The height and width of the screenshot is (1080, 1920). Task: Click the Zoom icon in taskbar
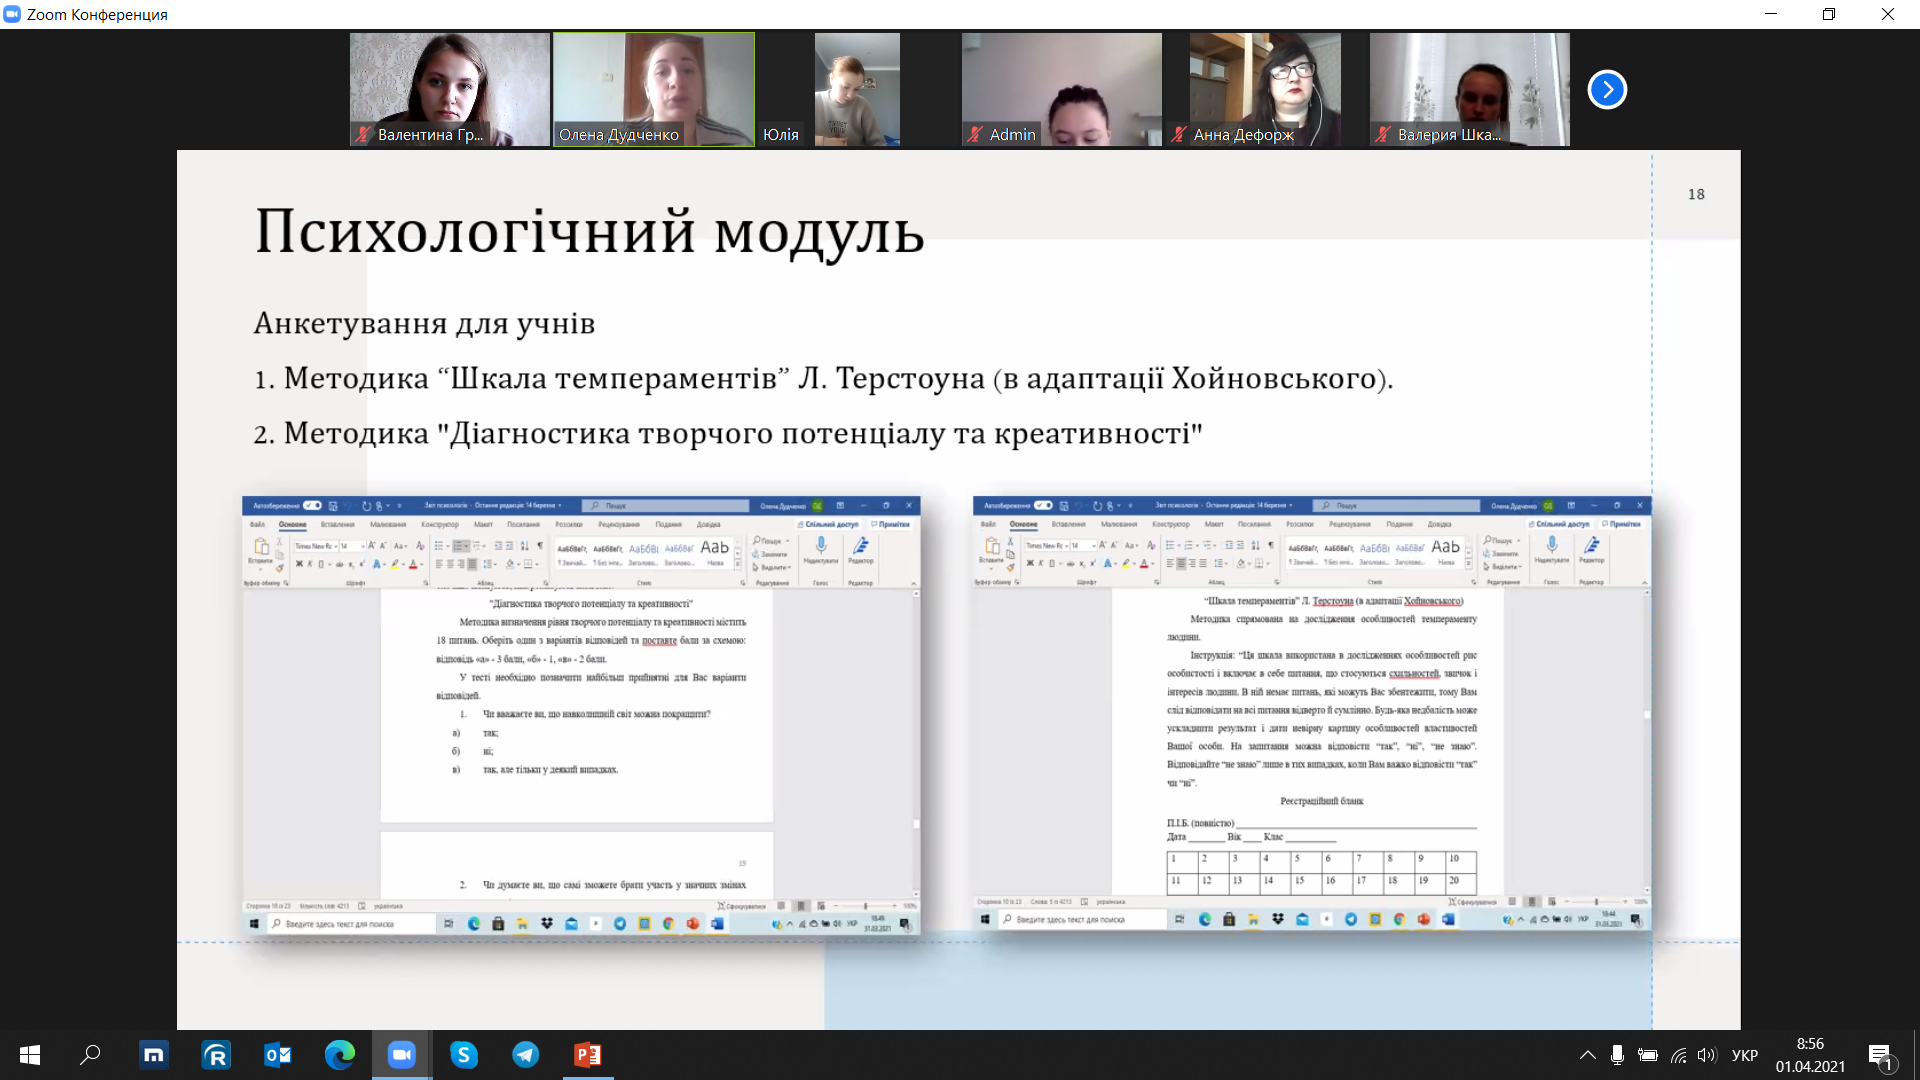pos(402,1055)
